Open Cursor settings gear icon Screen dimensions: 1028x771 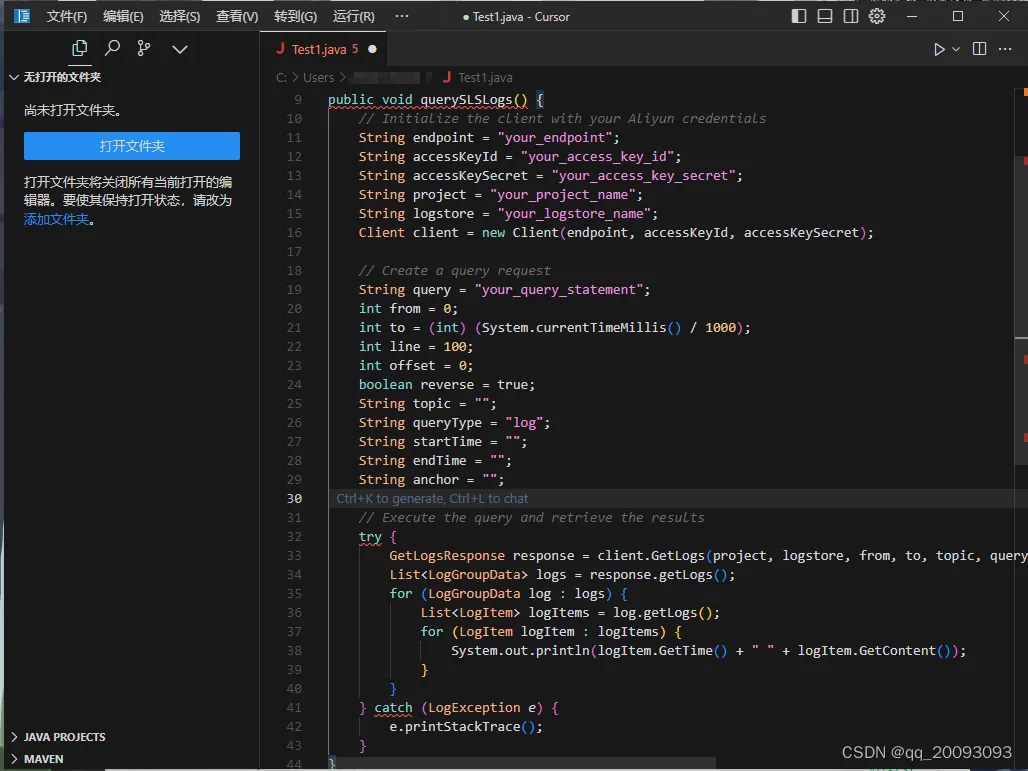pos(877,16)
